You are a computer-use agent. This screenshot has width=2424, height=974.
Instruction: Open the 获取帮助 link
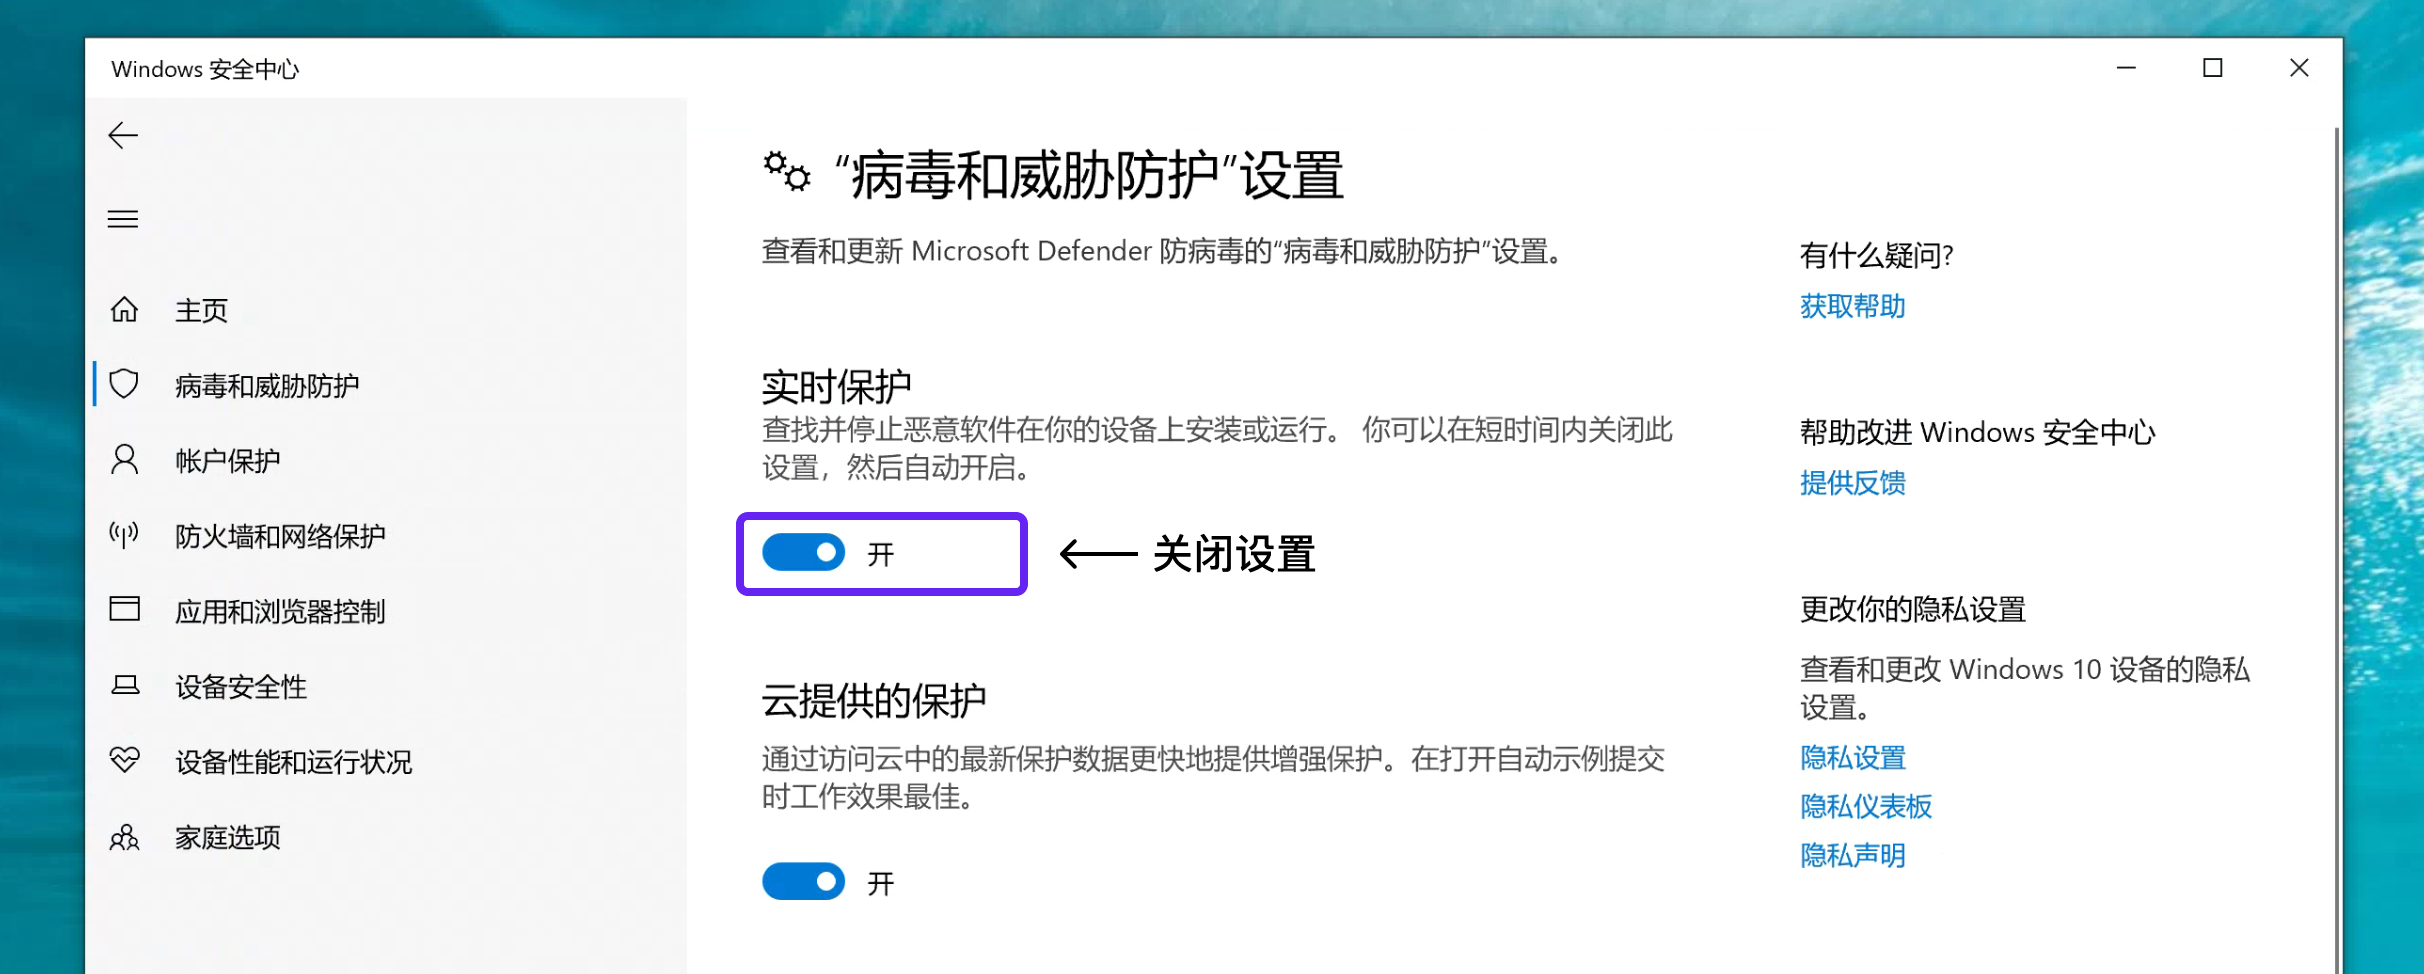click(x=1852, y=306)
